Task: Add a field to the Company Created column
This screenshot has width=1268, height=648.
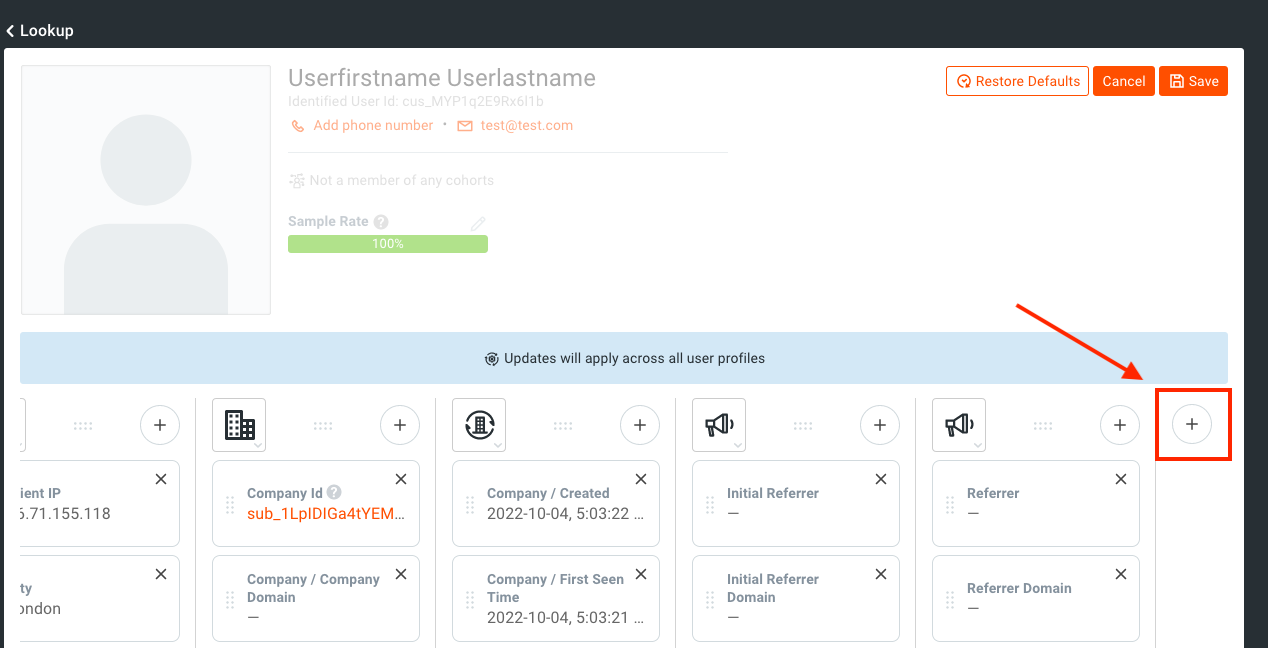Action: pos(639,425)
